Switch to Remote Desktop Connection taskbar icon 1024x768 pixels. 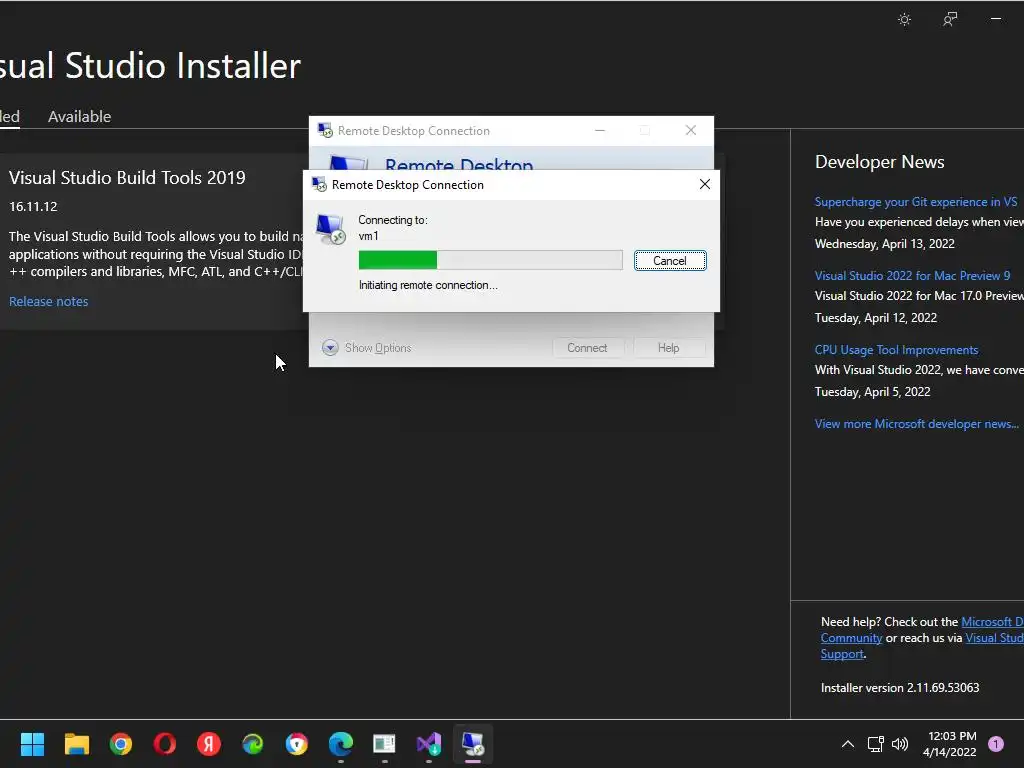click(x=473, y=744)
